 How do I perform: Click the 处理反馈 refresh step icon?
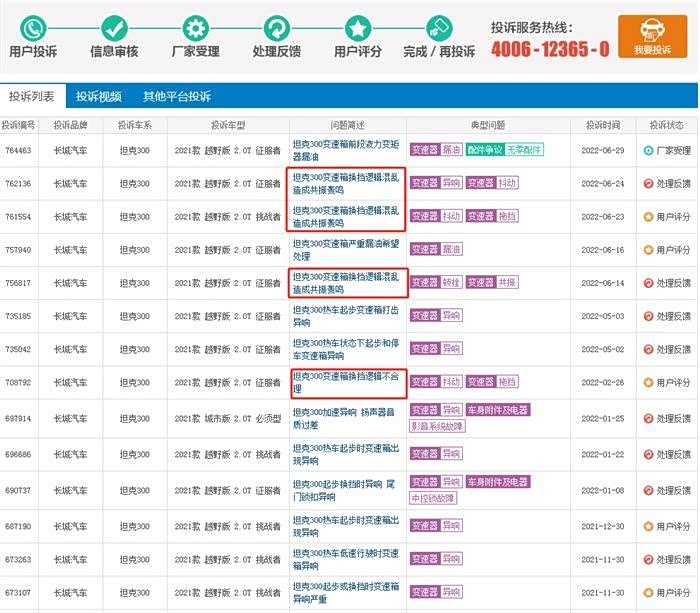pos(277,28)
